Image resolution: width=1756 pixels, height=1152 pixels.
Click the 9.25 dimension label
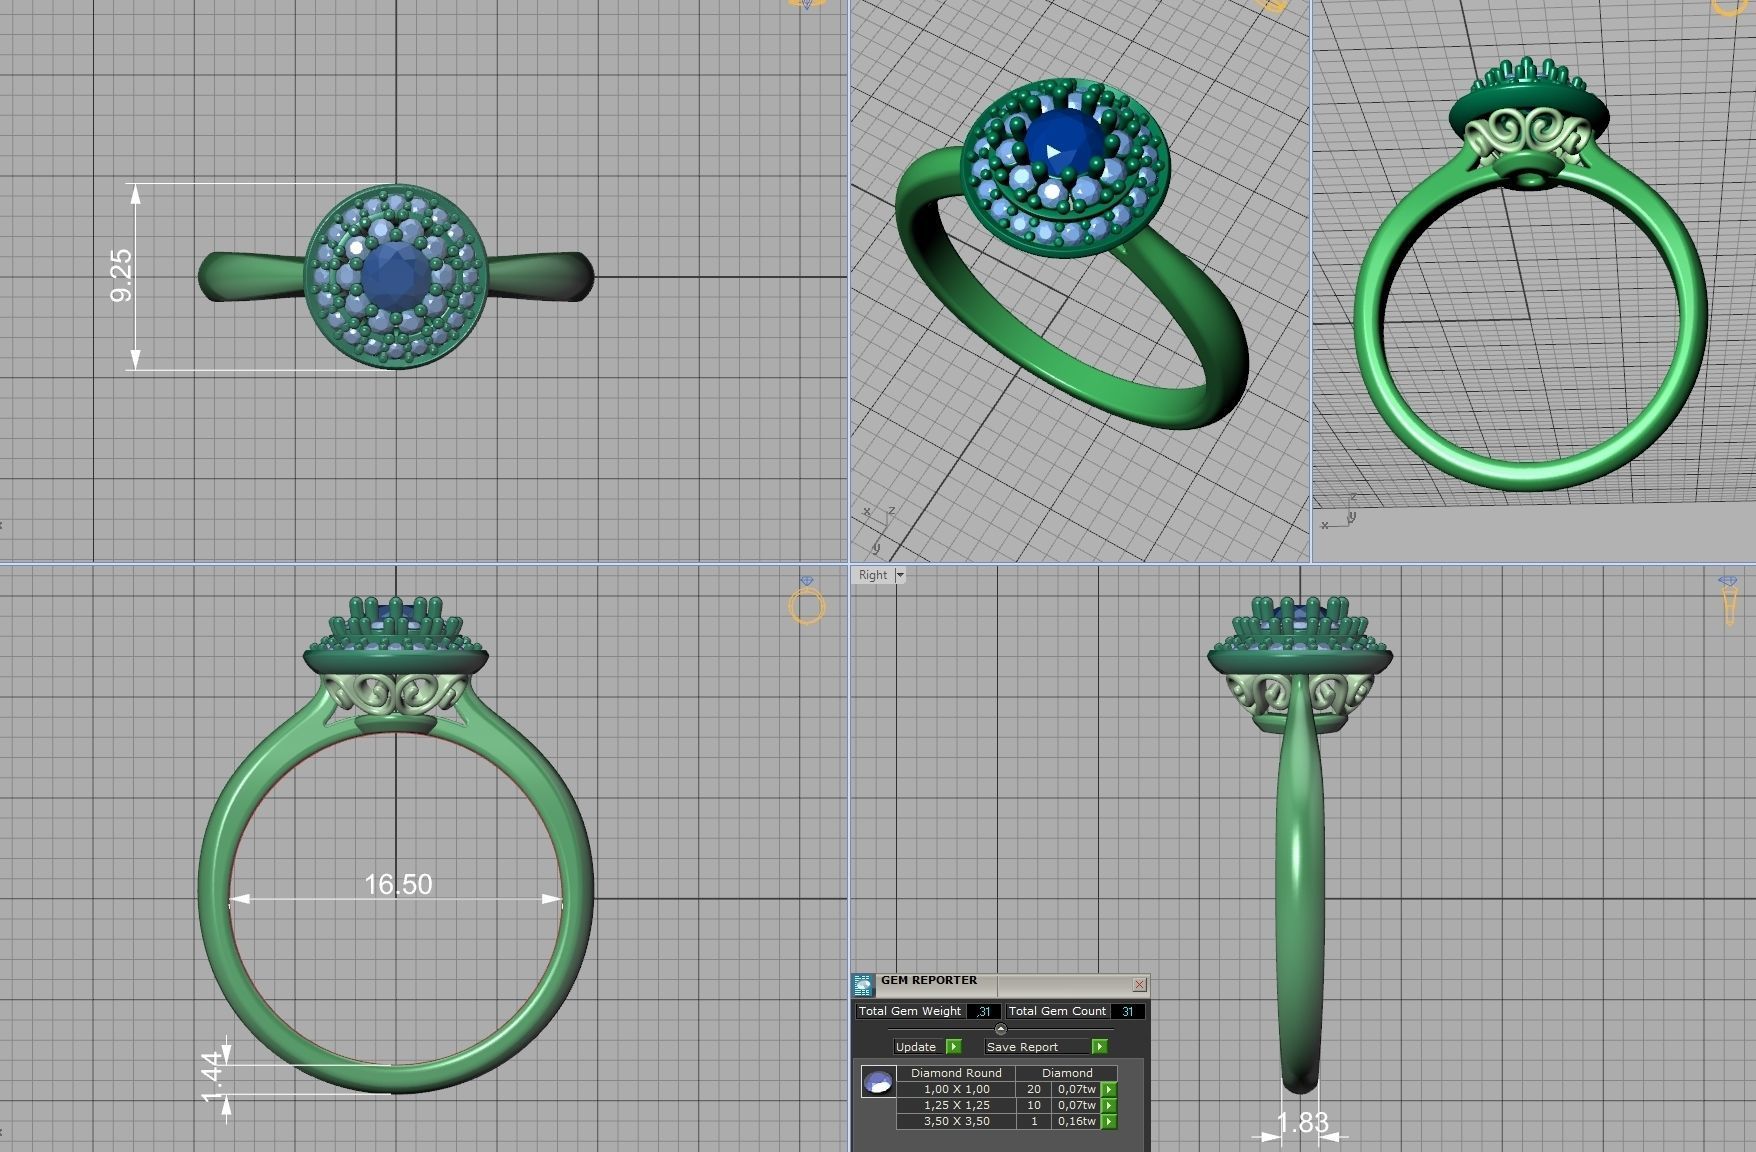[120, 276]
